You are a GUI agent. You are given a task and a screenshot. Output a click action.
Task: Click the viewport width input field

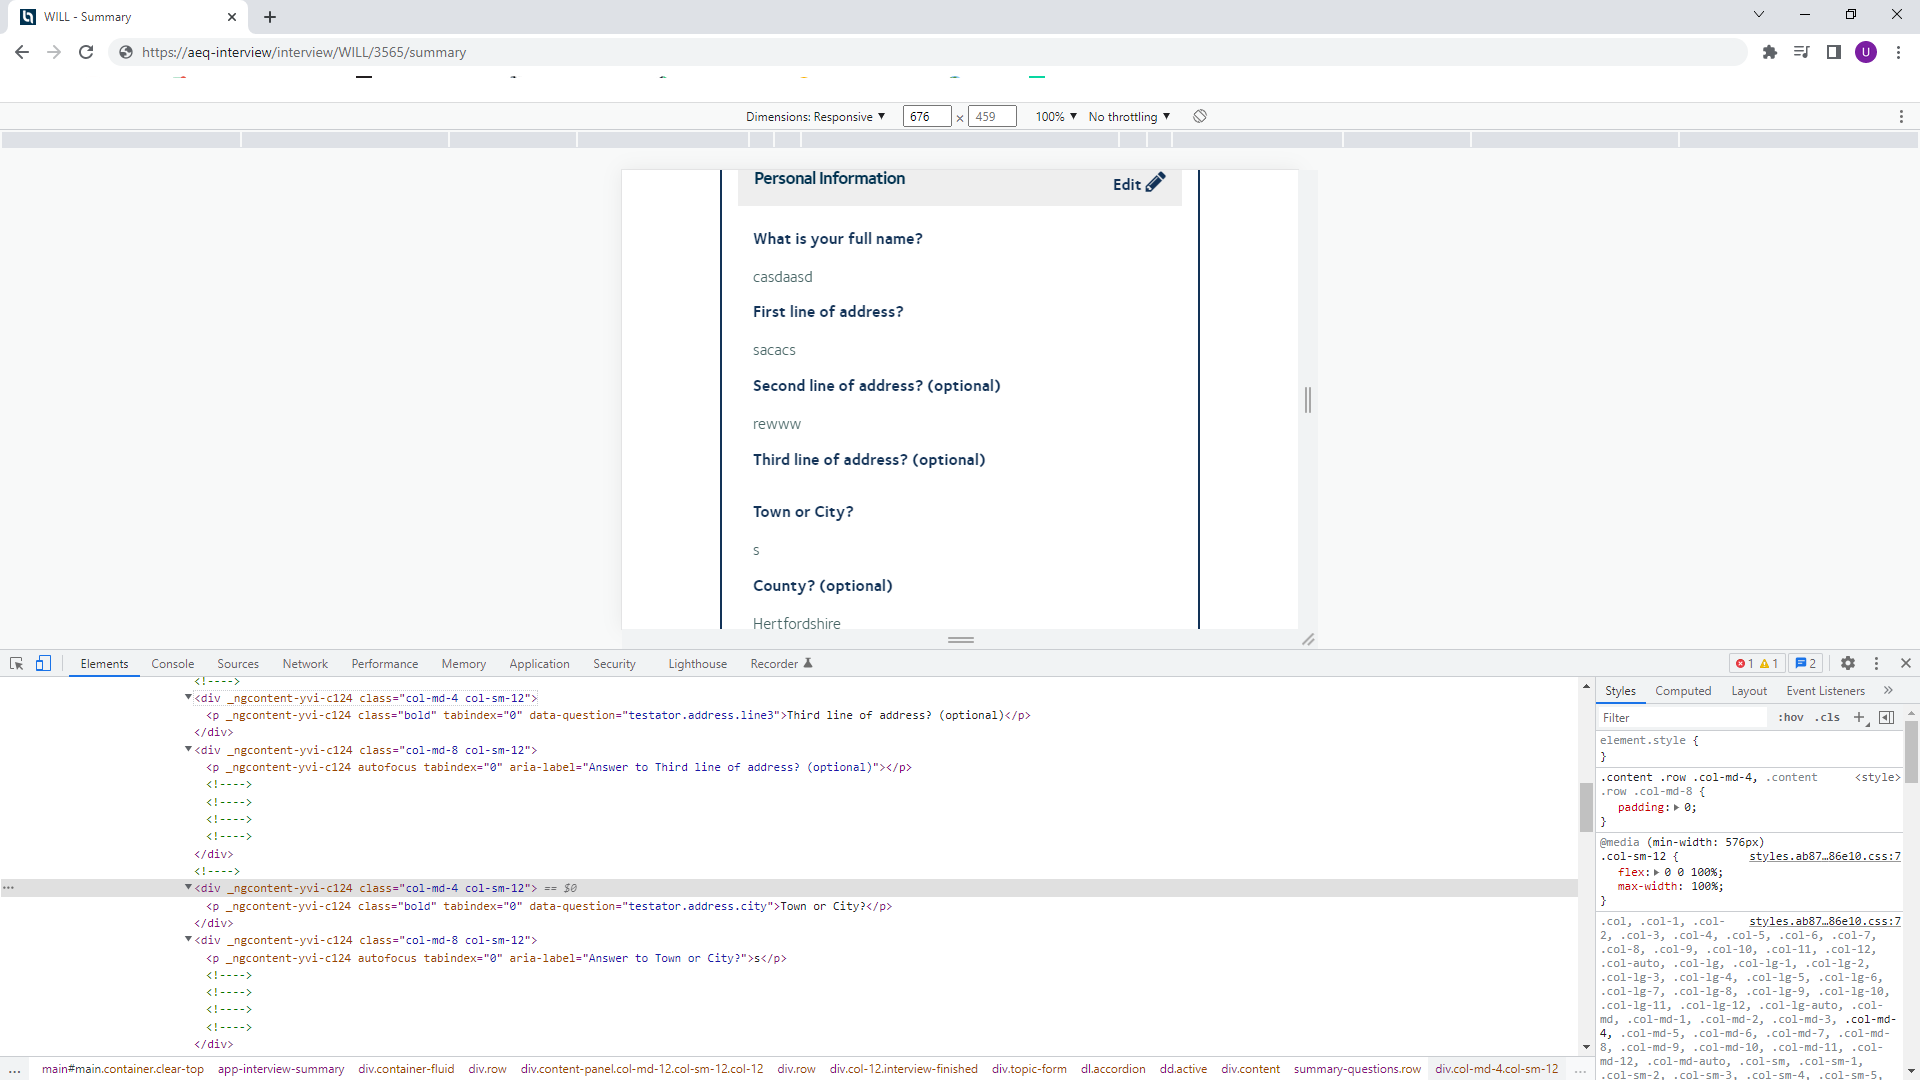pyautogui.click(x=926, y=116)
